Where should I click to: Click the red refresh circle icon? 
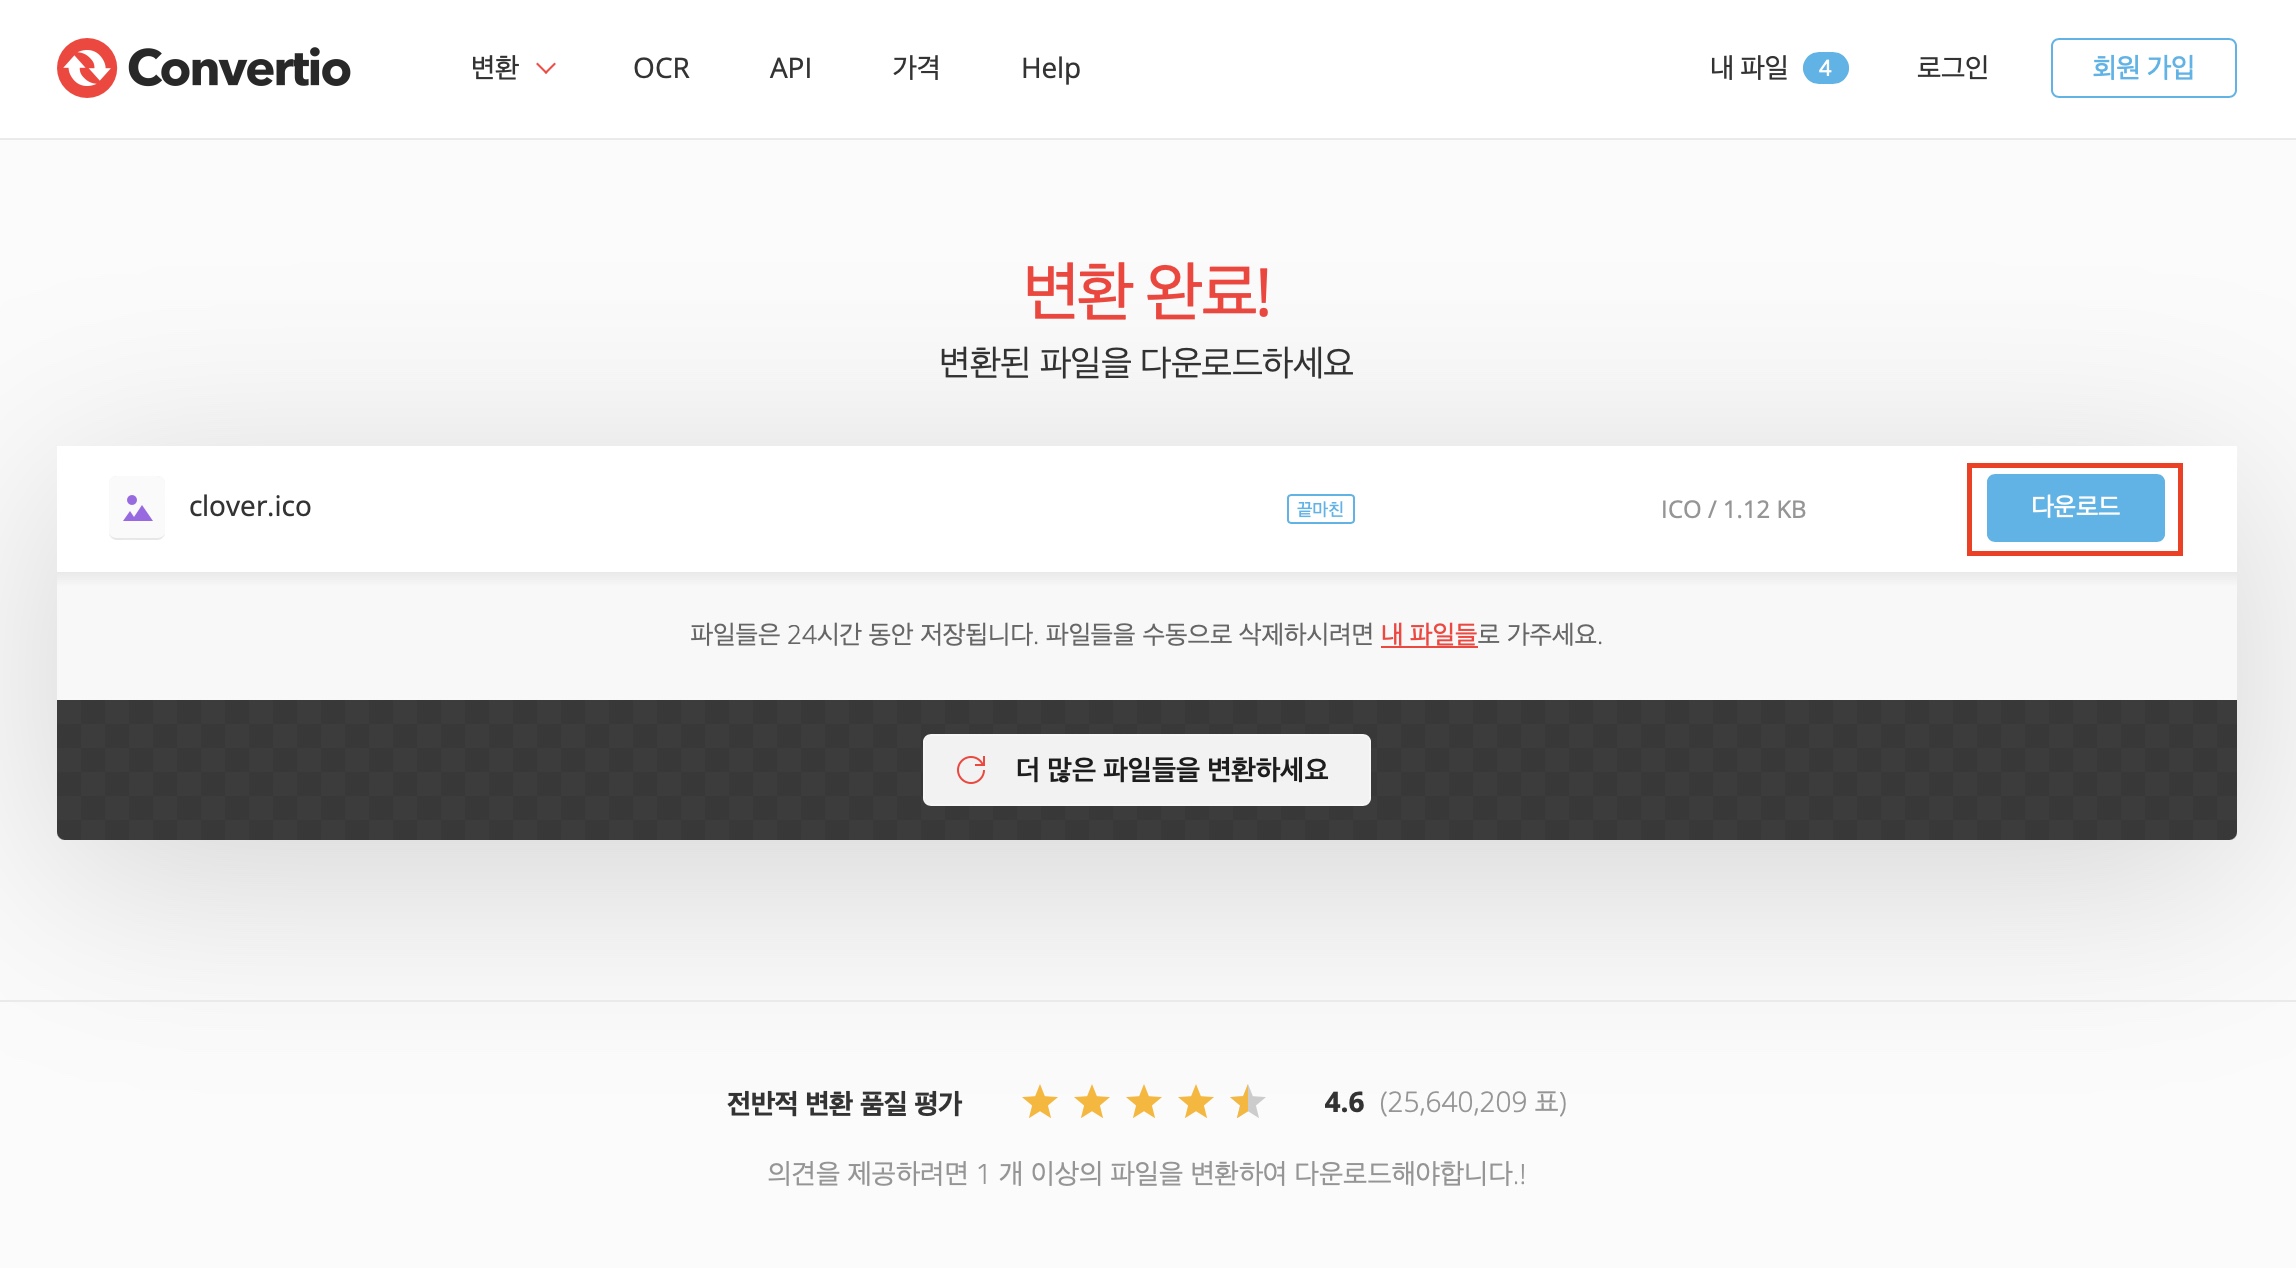971,770
